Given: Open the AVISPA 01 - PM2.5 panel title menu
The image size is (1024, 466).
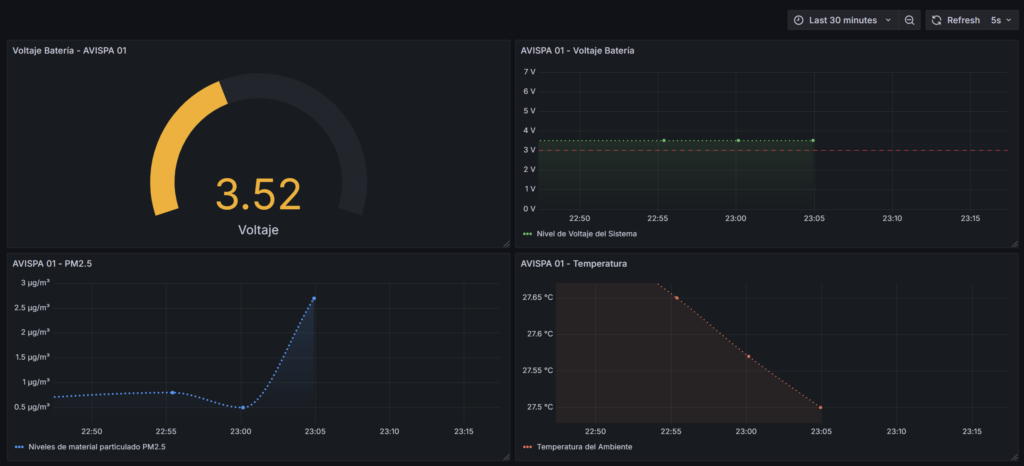Looking at the screenshot, I should tap(53, 264).
